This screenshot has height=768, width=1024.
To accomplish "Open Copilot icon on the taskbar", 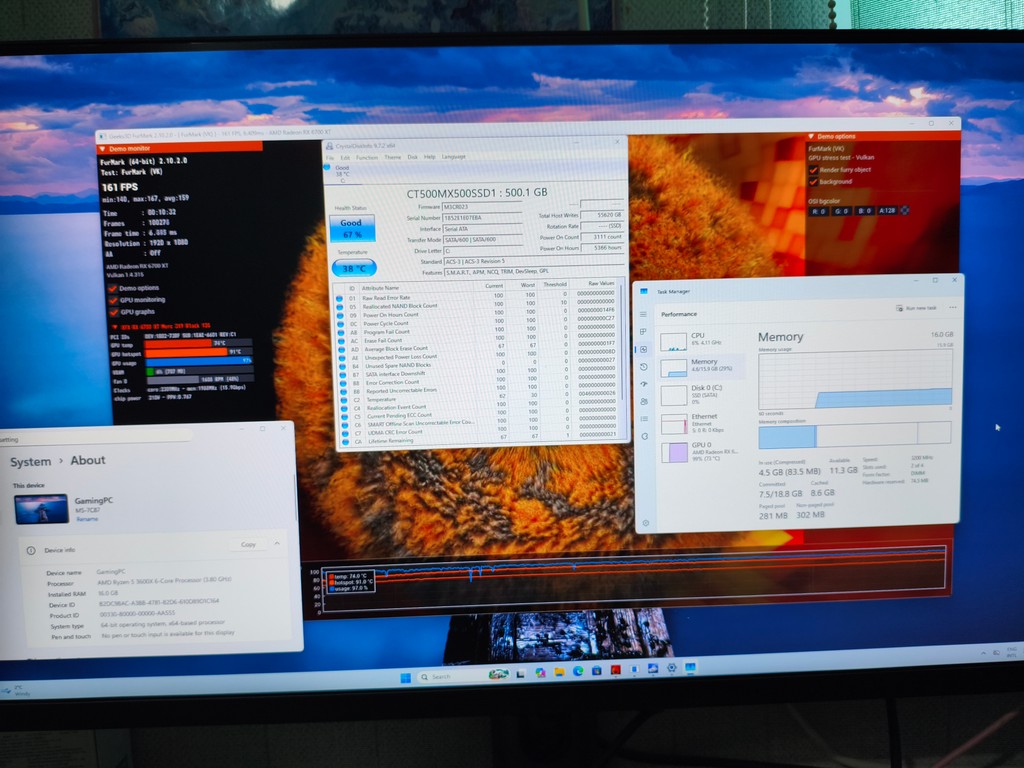I will 540,673.
